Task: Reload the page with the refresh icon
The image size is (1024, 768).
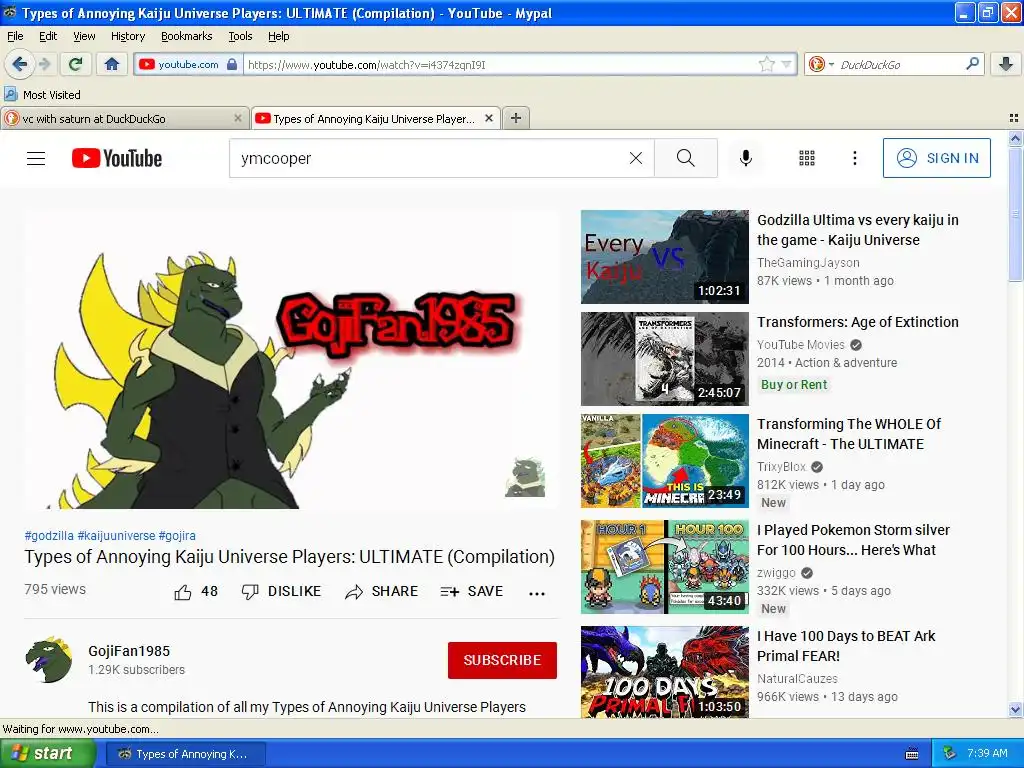Action: point(76,64)
